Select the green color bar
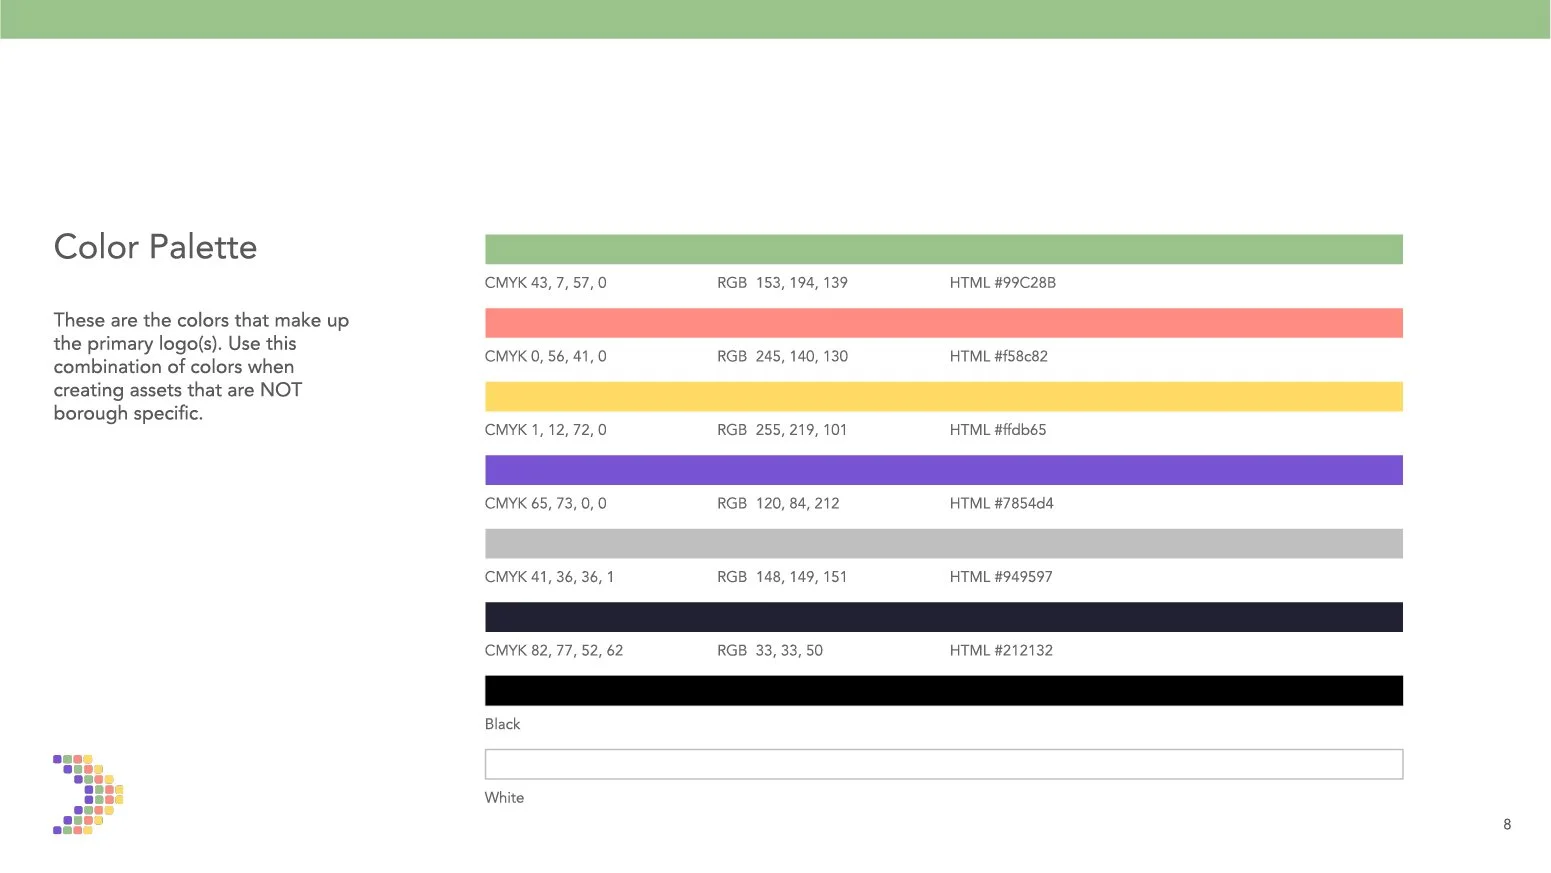This screenshot has width=1551, height=873. click(x=943, y=249)
